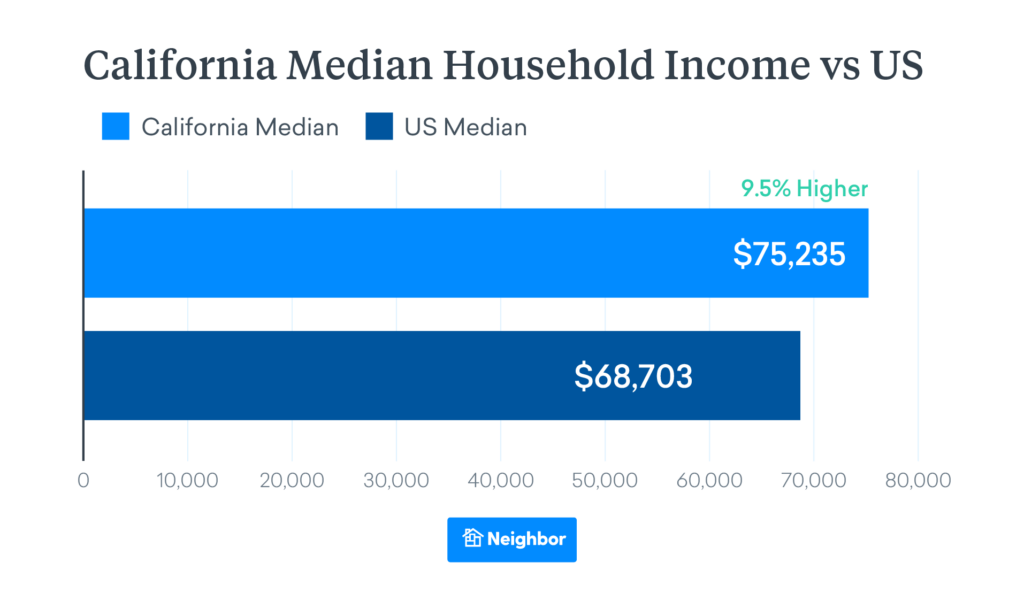Click the $68,703 value label
This screenshot has height=593, width=1024.
point(634,376)
